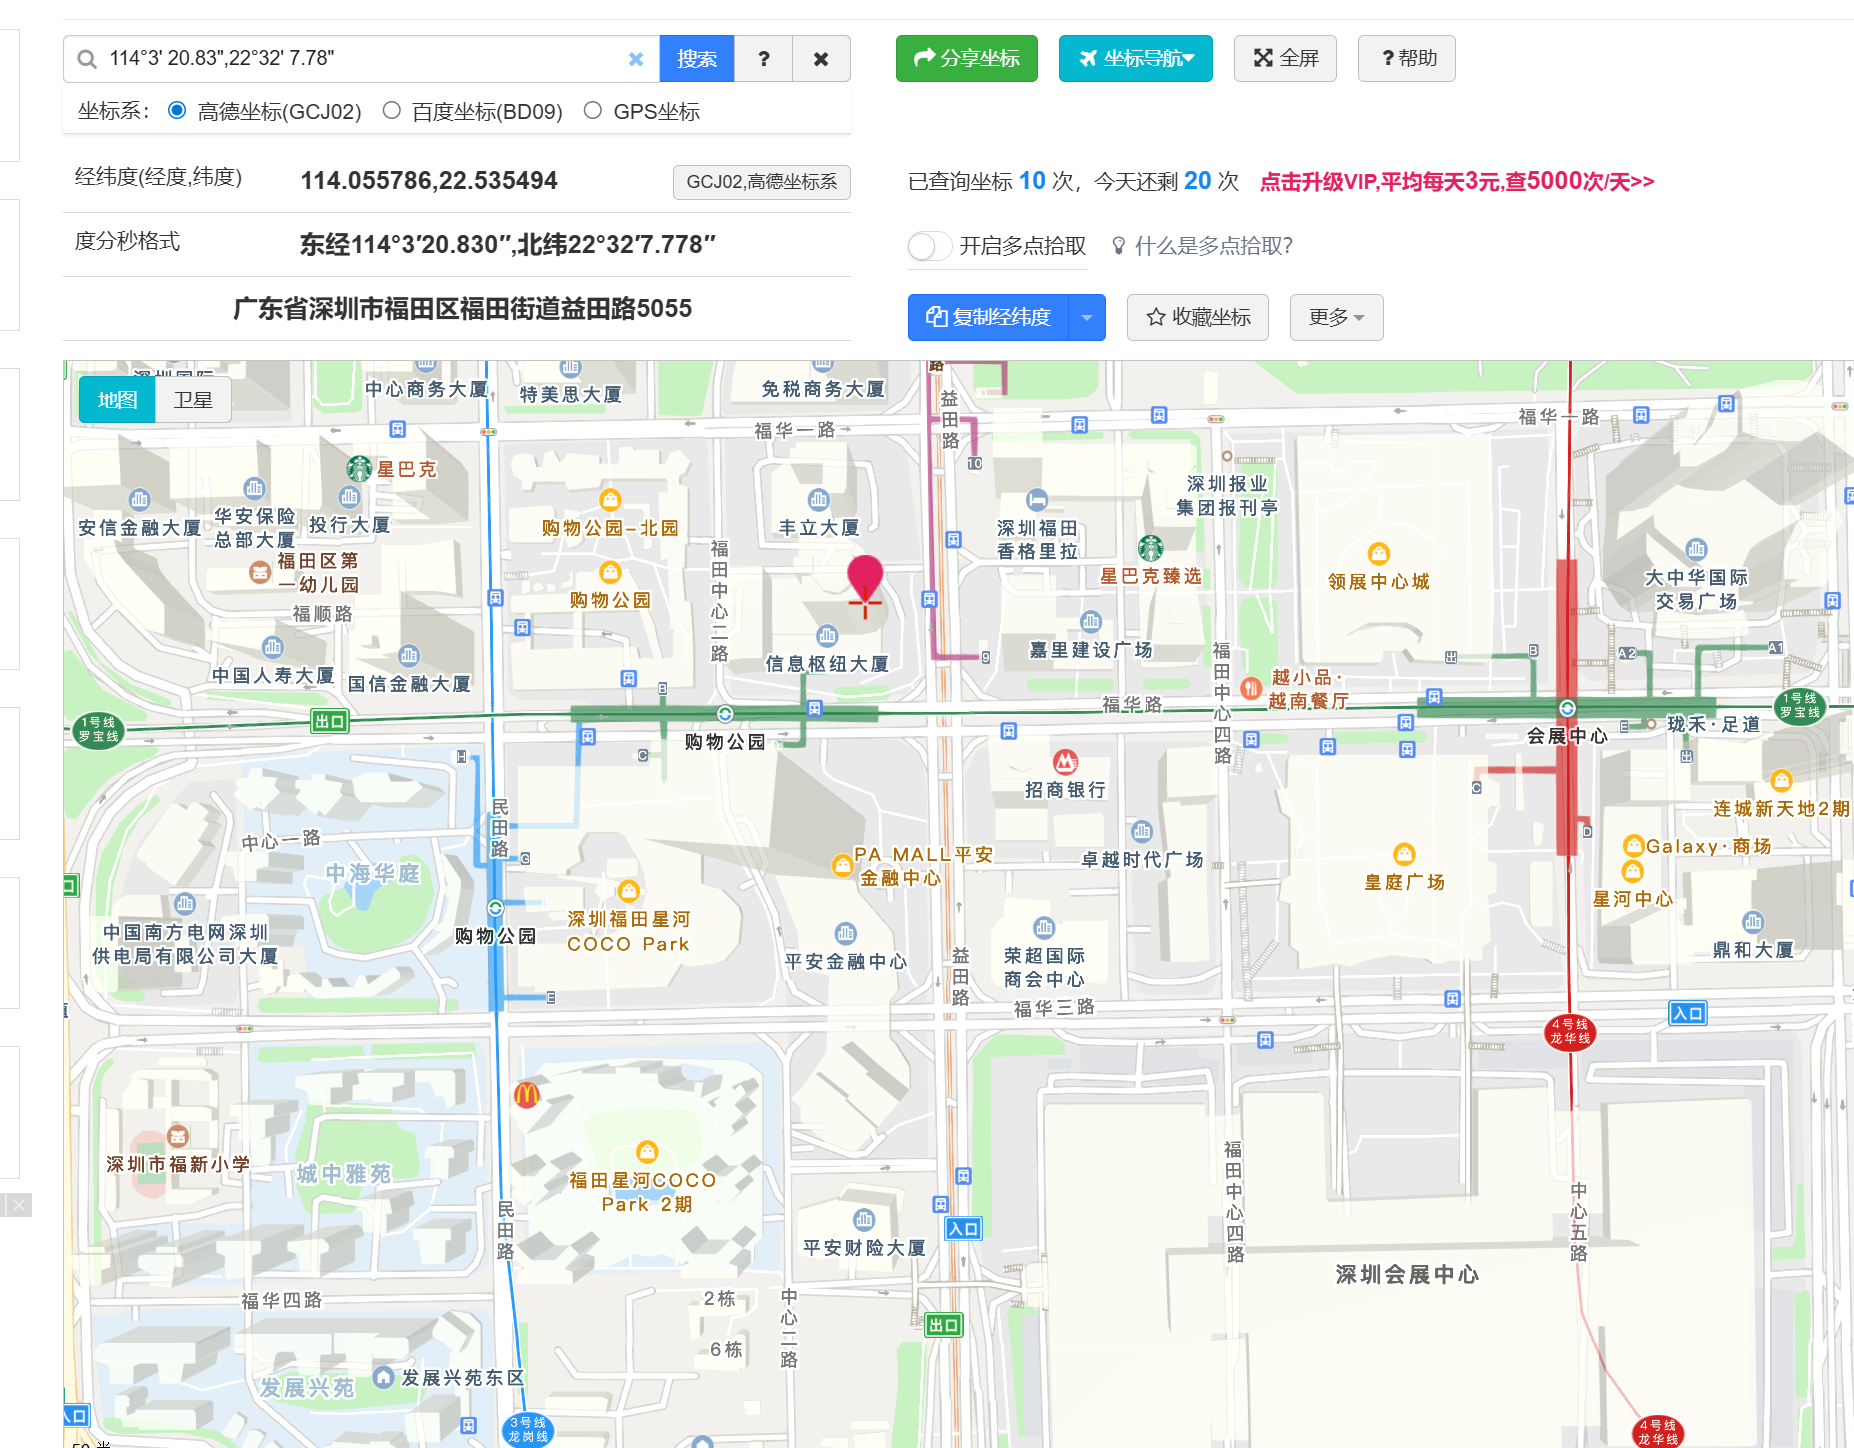Click the 点击升级VIP promotion link
This screenshot has width=1854, height=1448.
point(1457,182)
